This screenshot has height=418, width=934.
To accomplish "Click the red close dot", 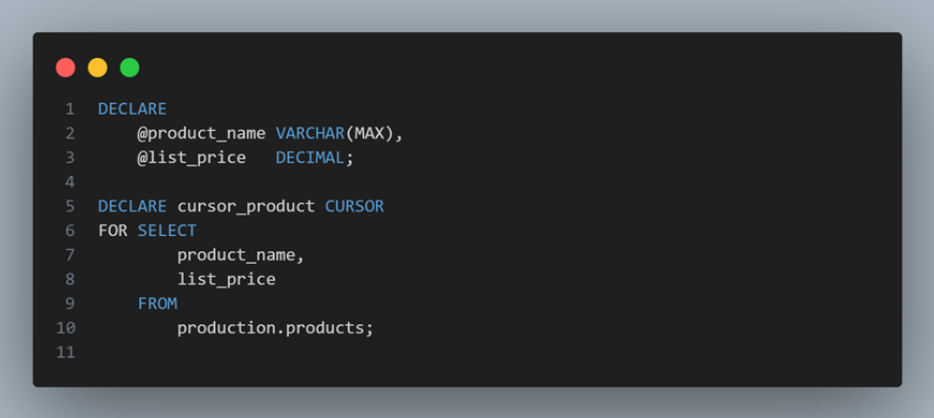I will pyautogui.click(x=66, y=68).
